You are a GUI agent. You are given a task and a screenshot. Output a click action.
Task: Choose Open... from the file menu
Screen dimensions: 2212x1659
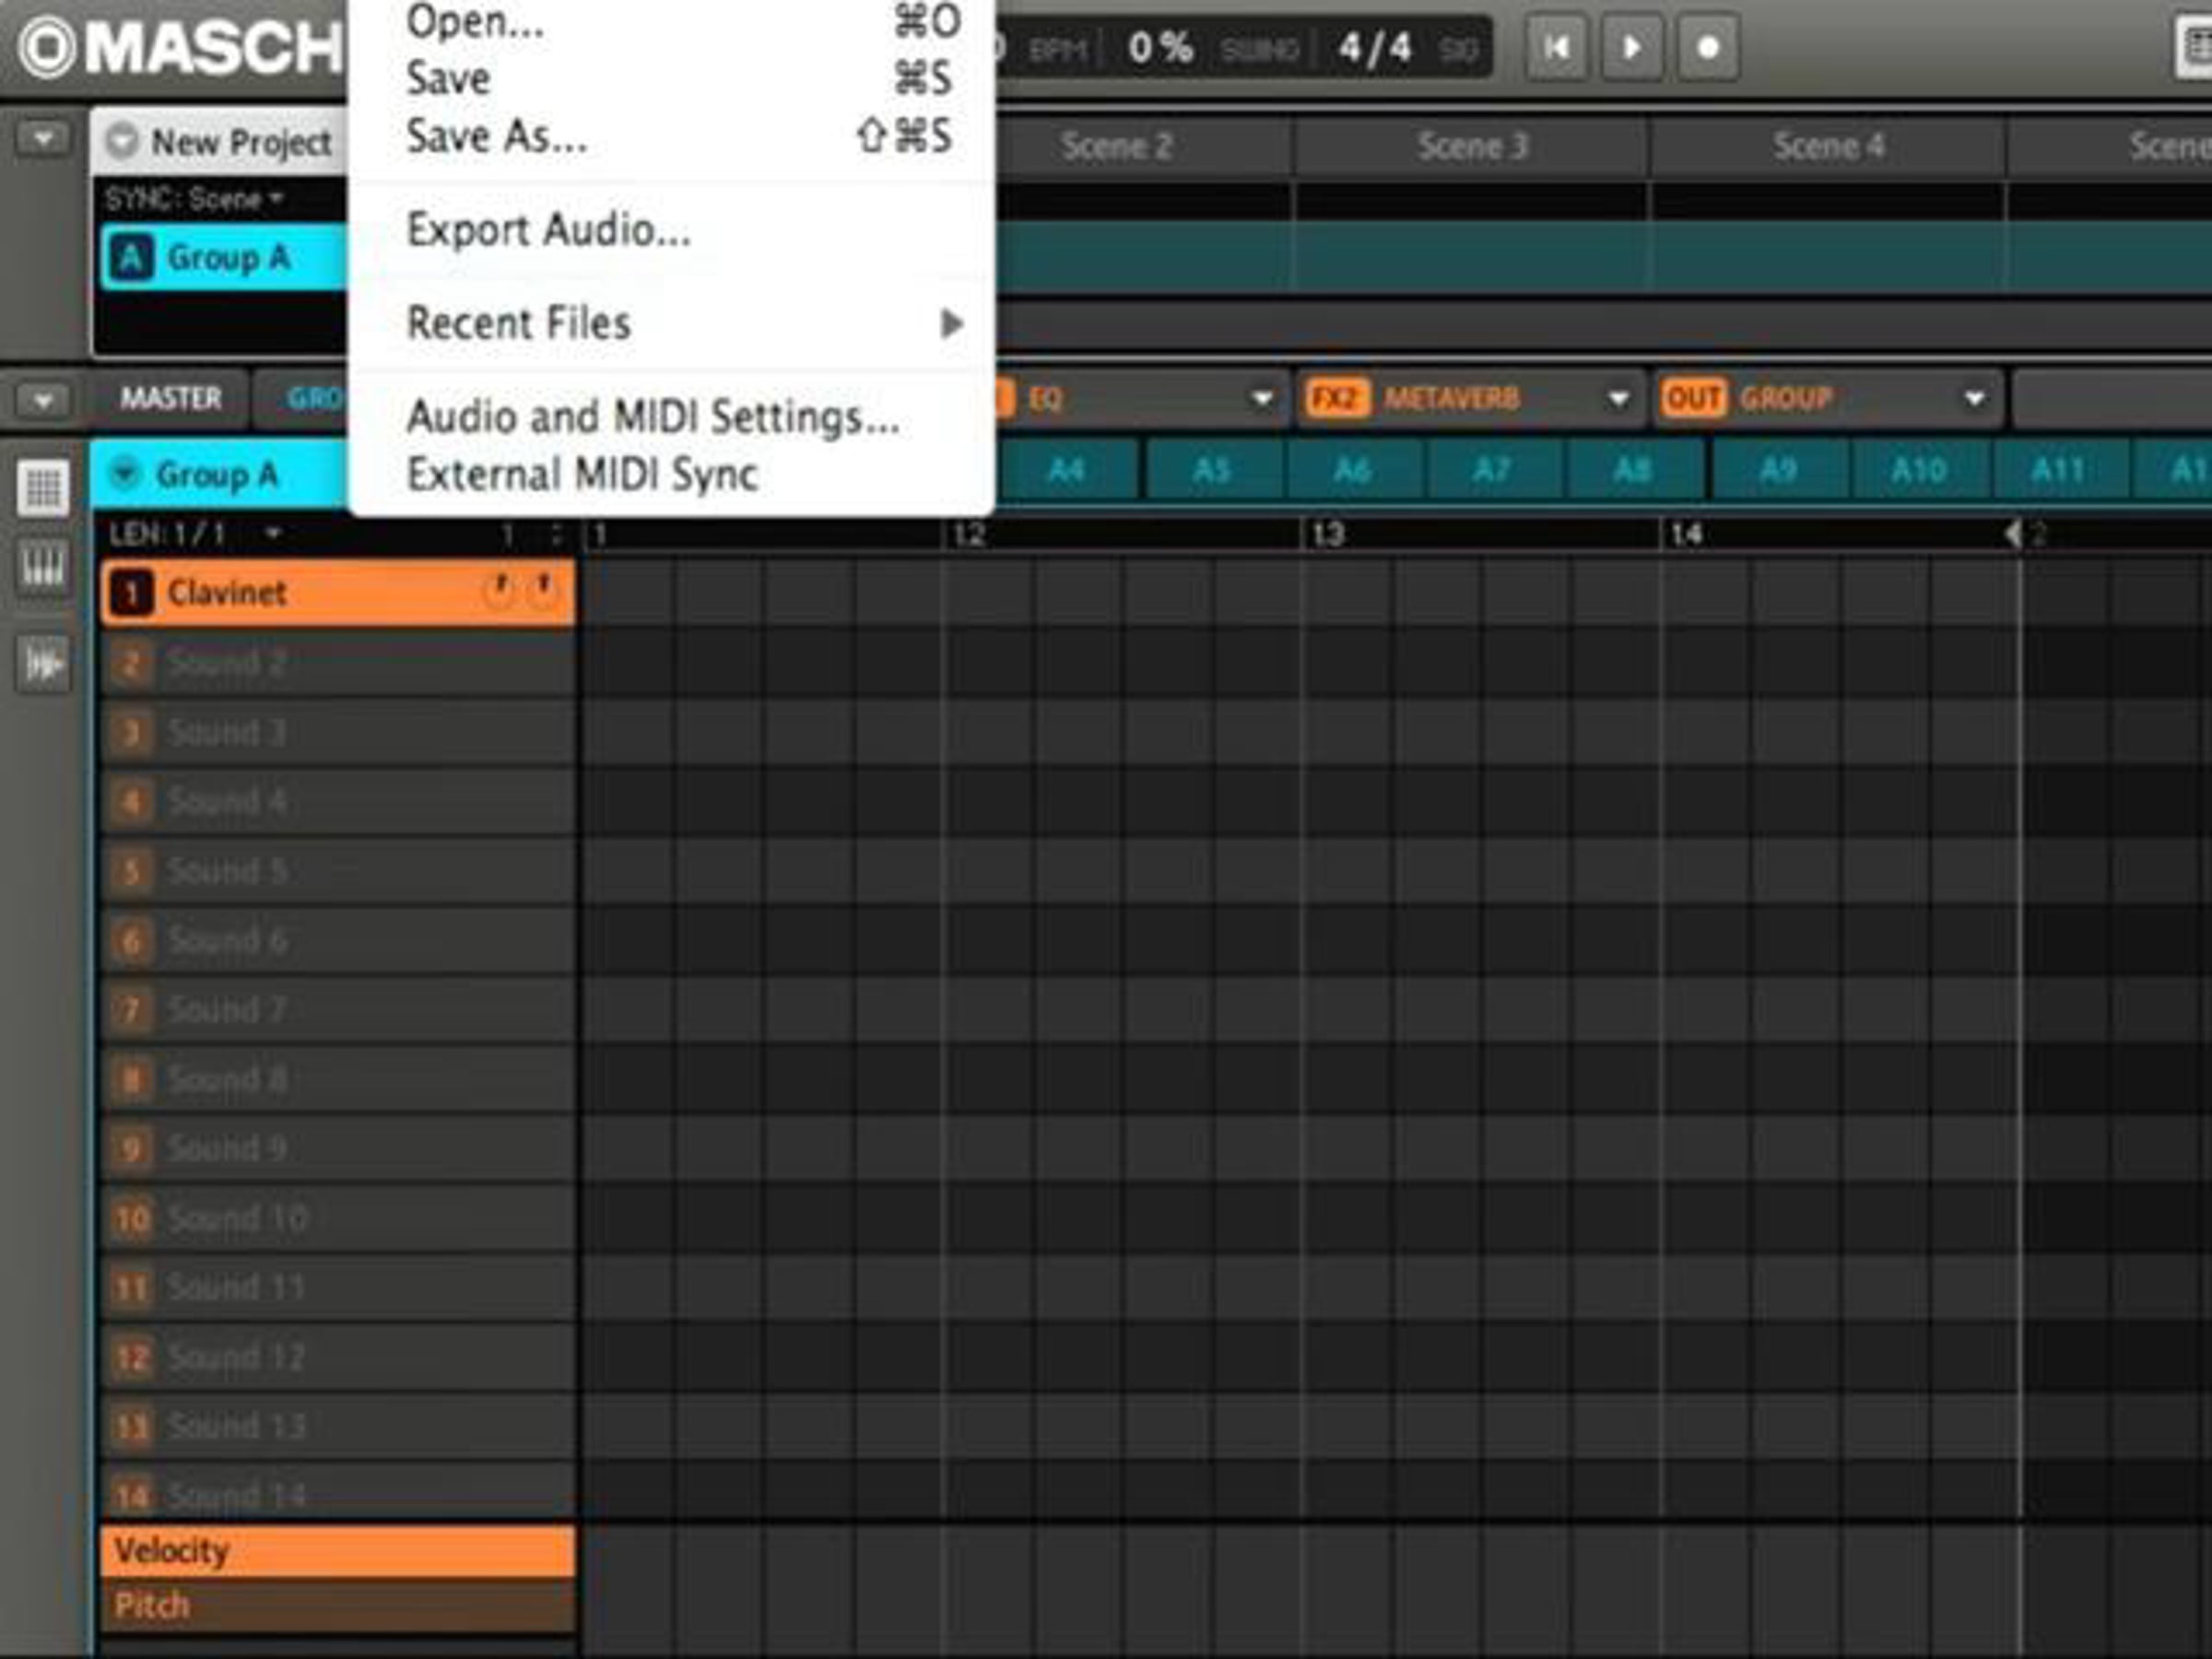[x=672, y=22]
